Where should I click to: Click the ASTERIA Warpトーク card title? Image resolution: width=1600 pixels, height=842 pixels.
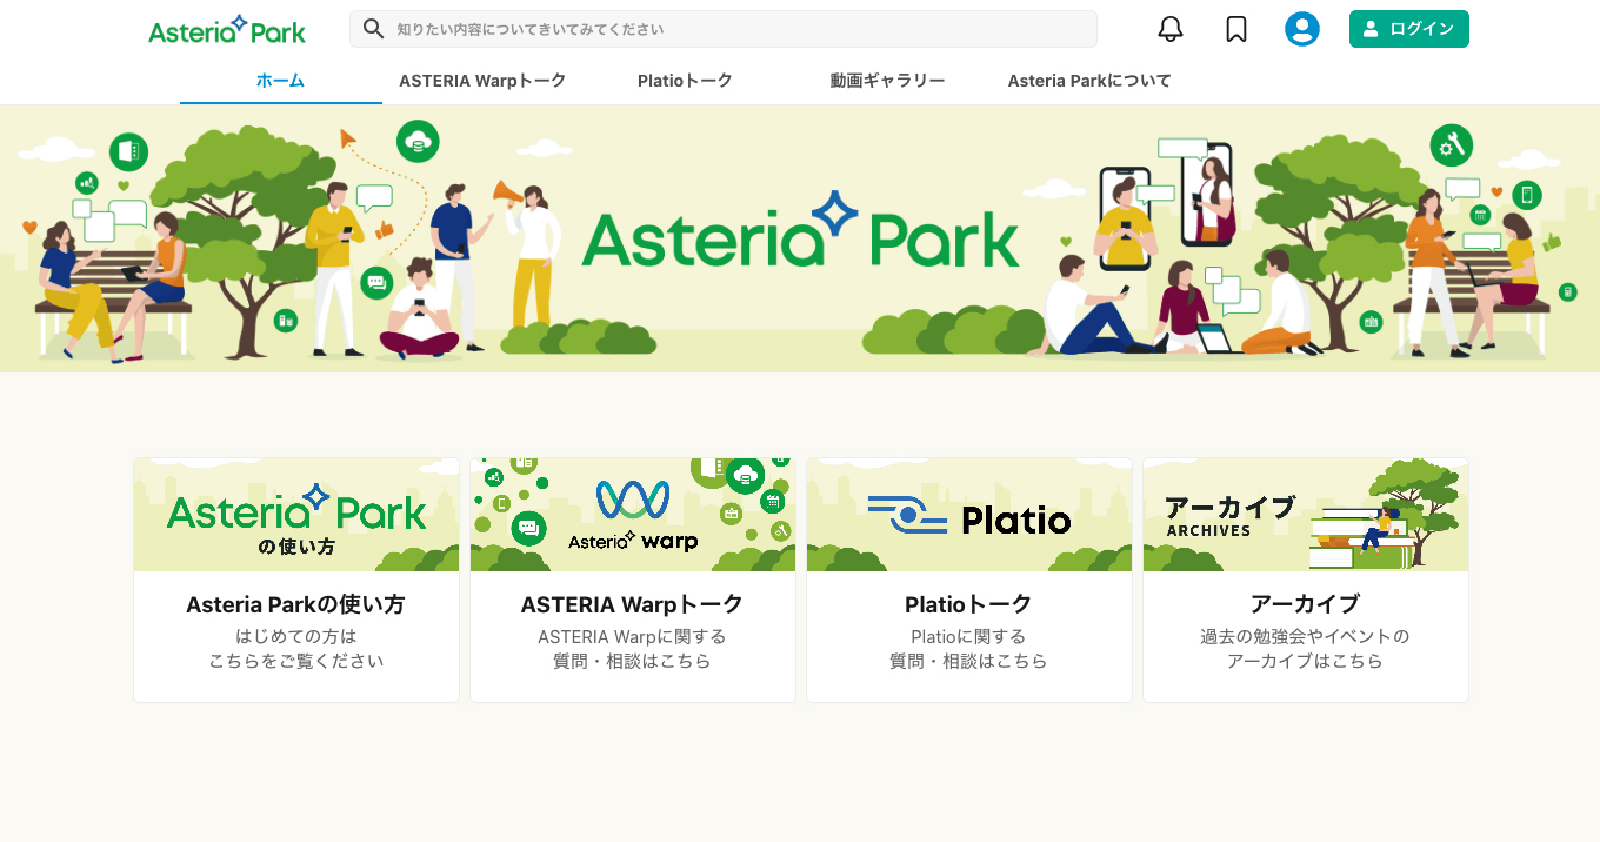[632, 604]
